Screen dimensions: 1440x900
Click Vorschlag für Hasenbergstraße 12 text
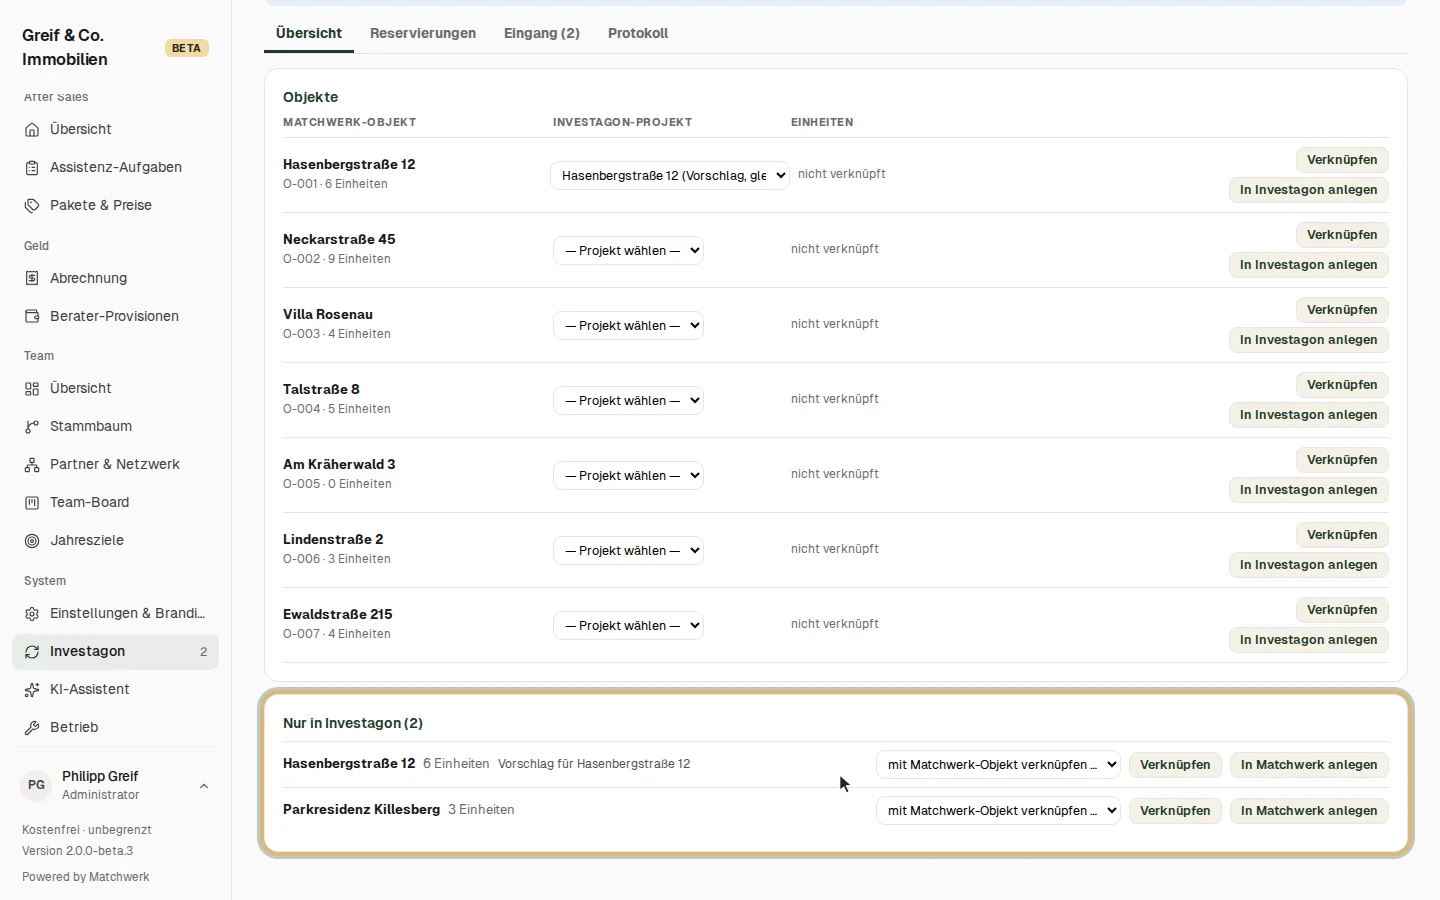pos(594,764)
